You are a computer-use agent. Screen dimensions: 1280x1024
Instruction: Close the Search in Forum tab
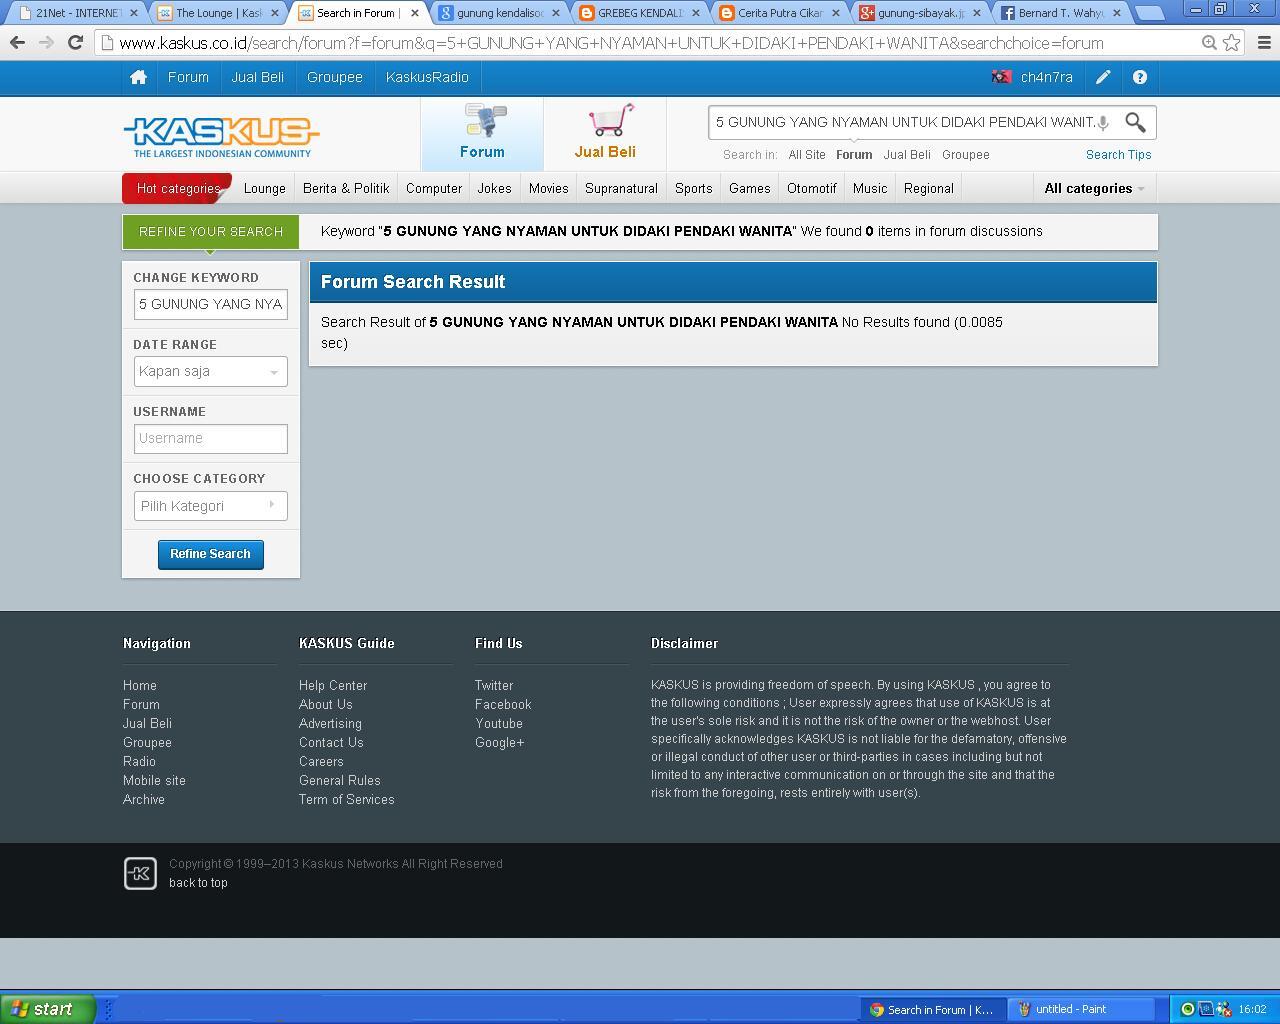tap(415, 13)
